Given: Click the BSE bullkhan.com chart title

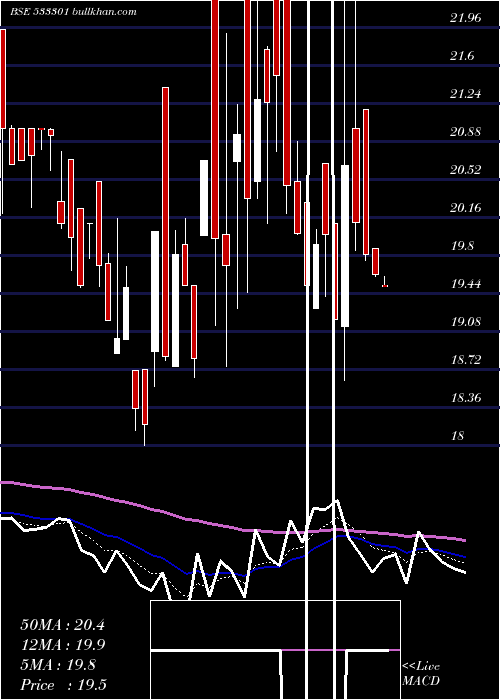Looking at the screenshot, I should pyautogui.click(x=73, y=12).
